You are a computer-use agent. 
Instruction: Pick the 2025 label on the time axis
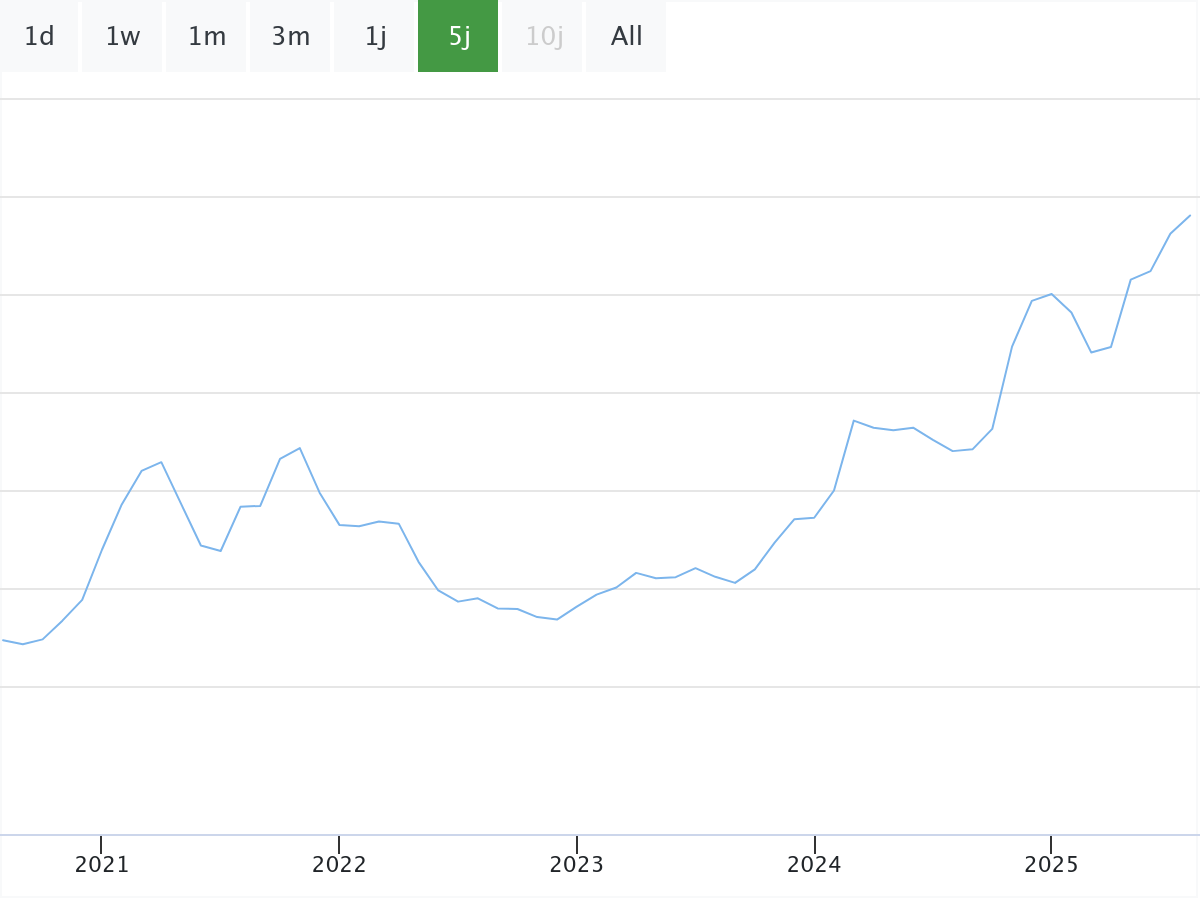point(1052,865)
